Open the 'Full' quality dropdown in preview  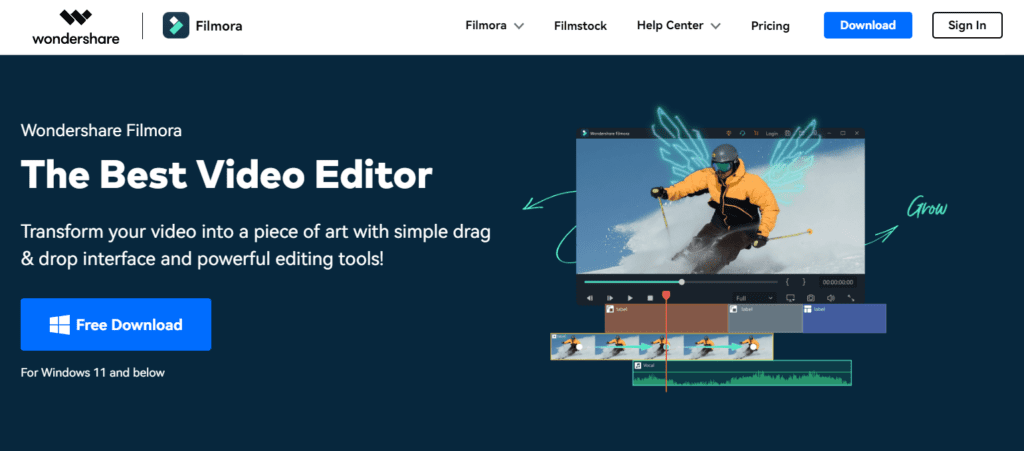(x=754, y=298)
